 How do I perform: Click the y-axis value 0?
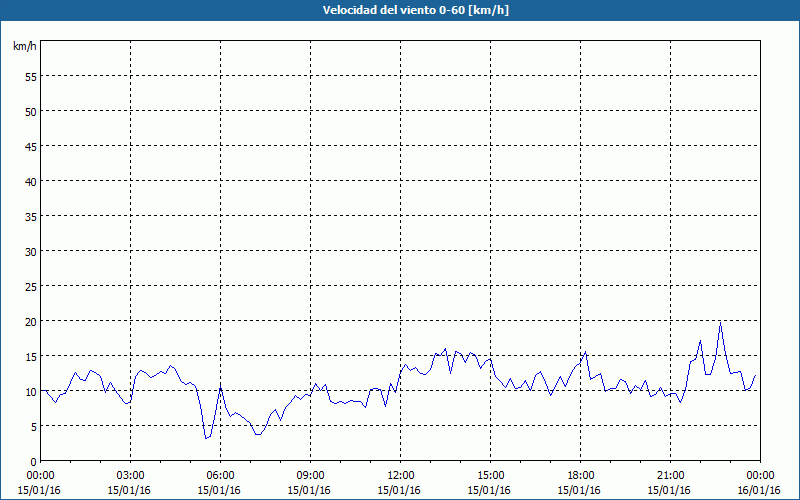click(x=34, y=462)
